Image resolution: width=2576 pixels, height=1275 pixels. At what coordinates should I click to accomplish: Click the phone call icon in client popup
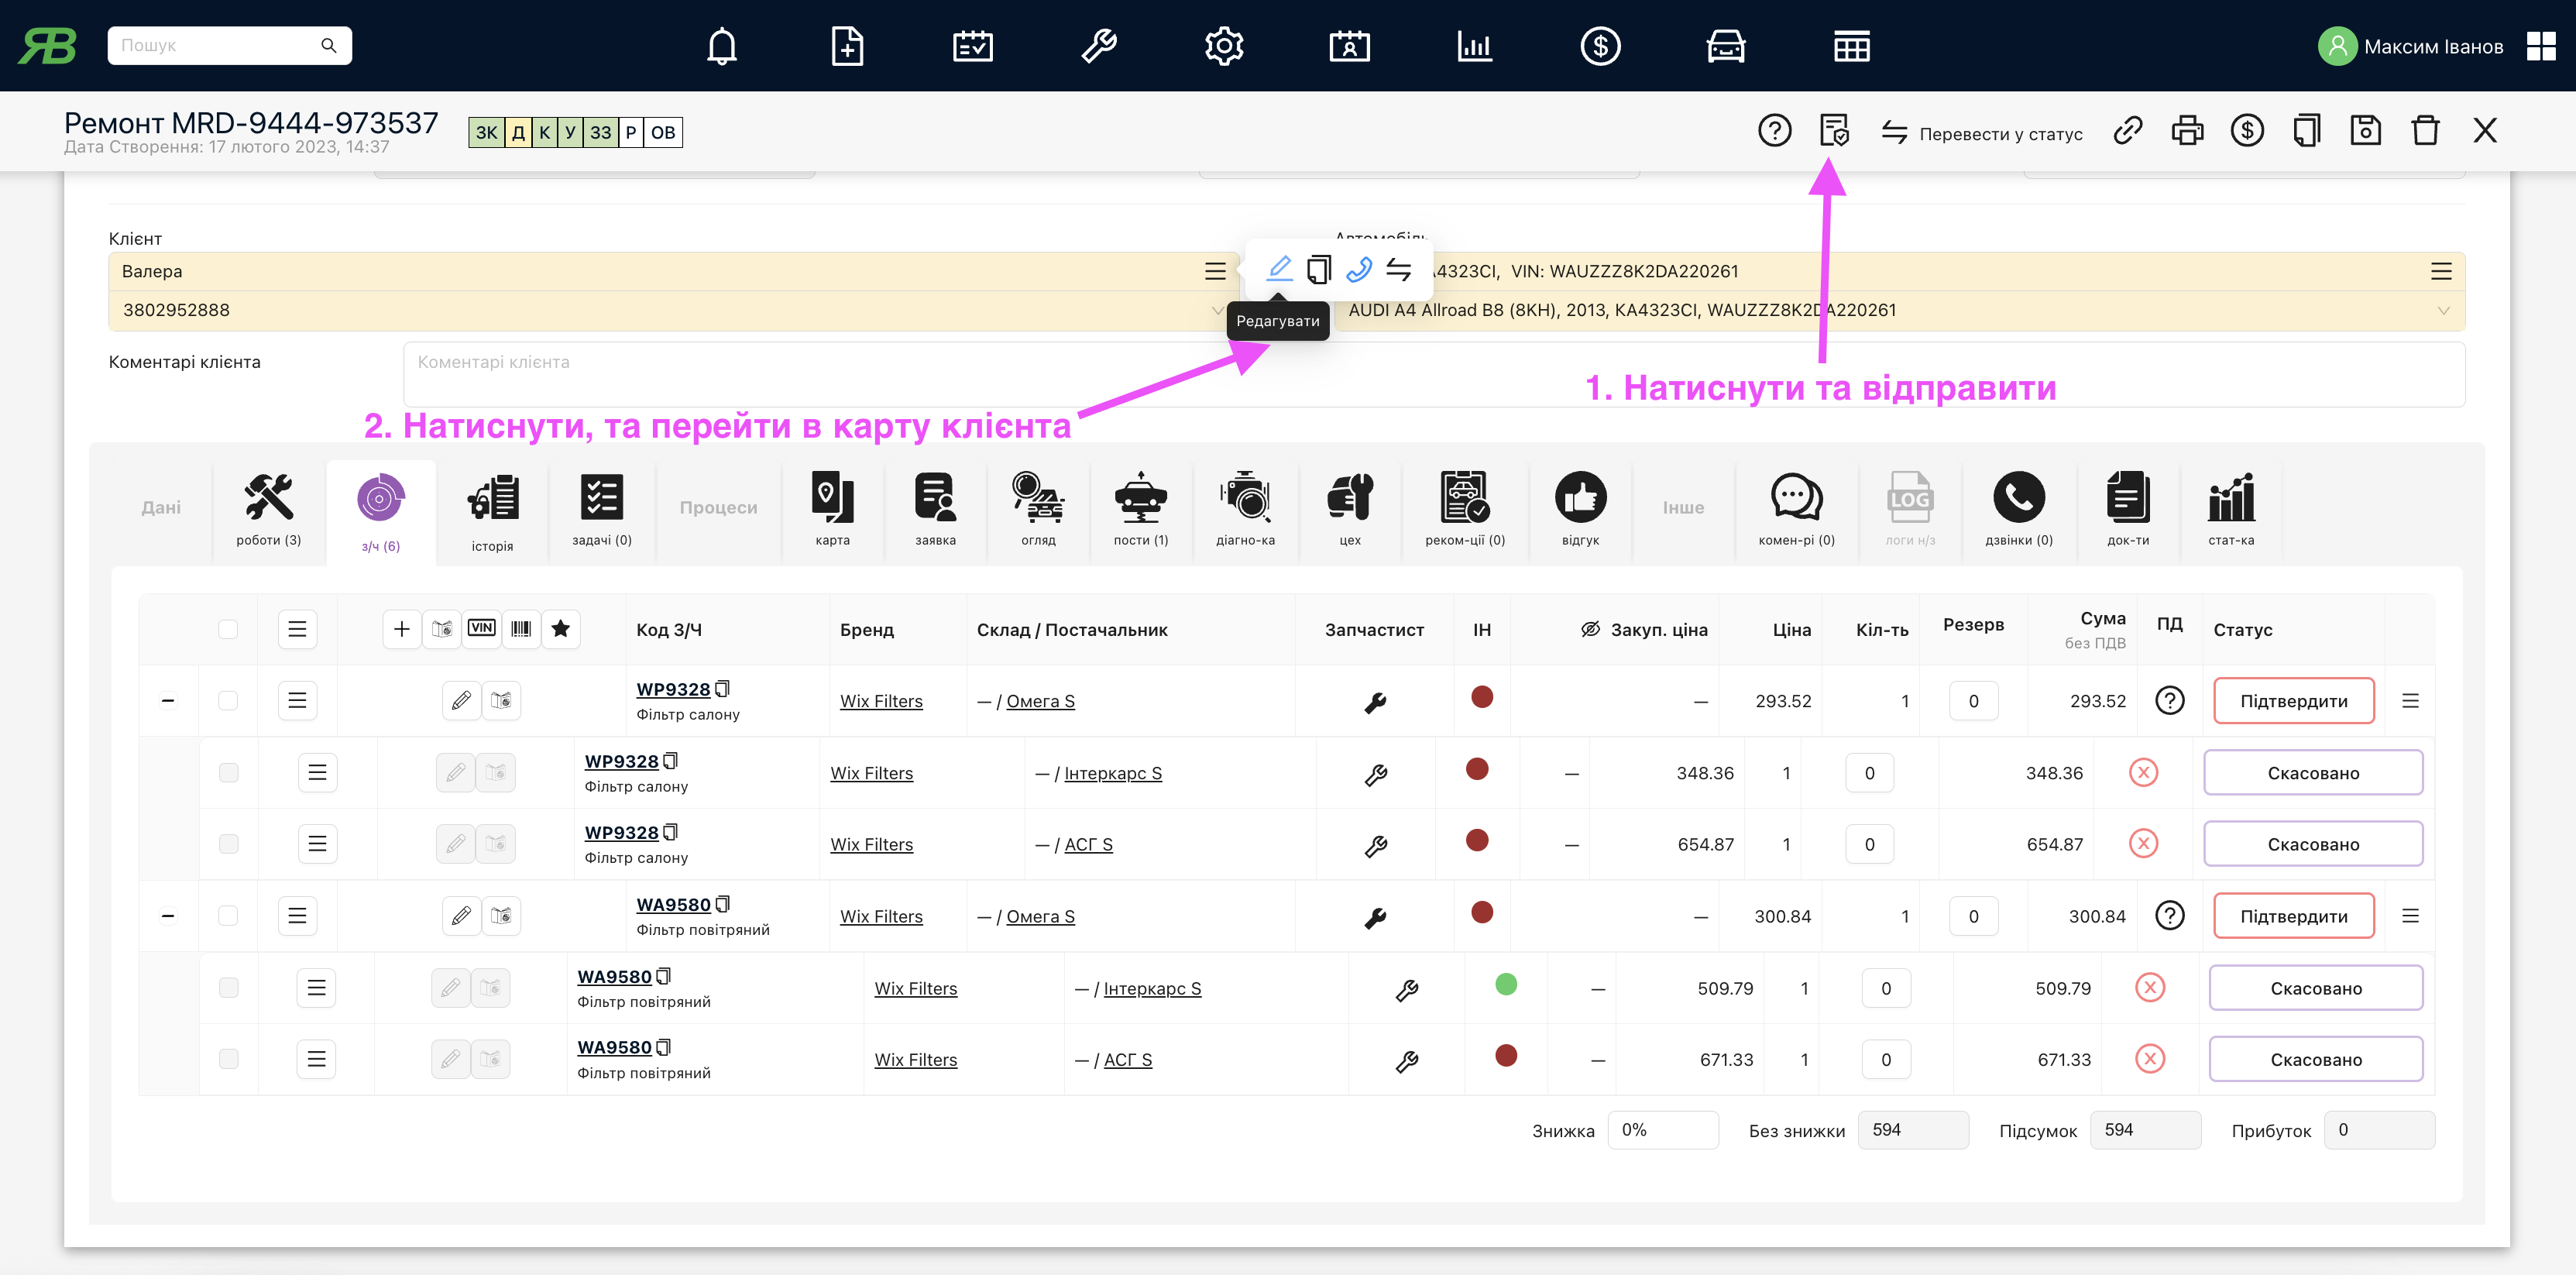pyautogui.click(x=1358, y=269)
